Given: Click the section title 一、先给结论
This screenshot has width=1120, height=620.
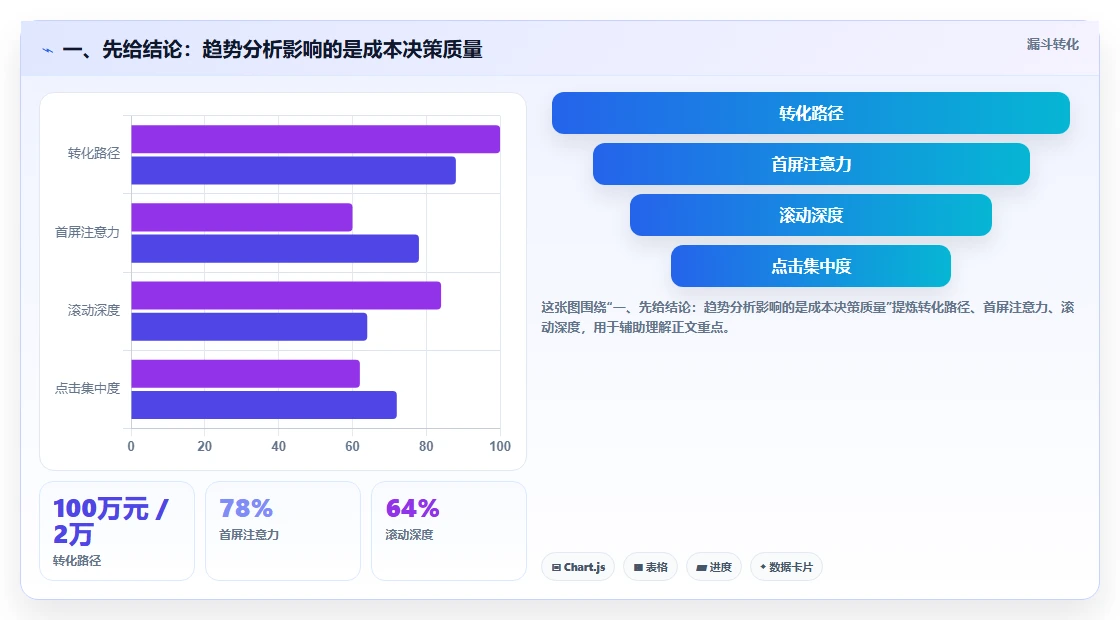Looking at the screenshot, I should click(x=272, y=50).
